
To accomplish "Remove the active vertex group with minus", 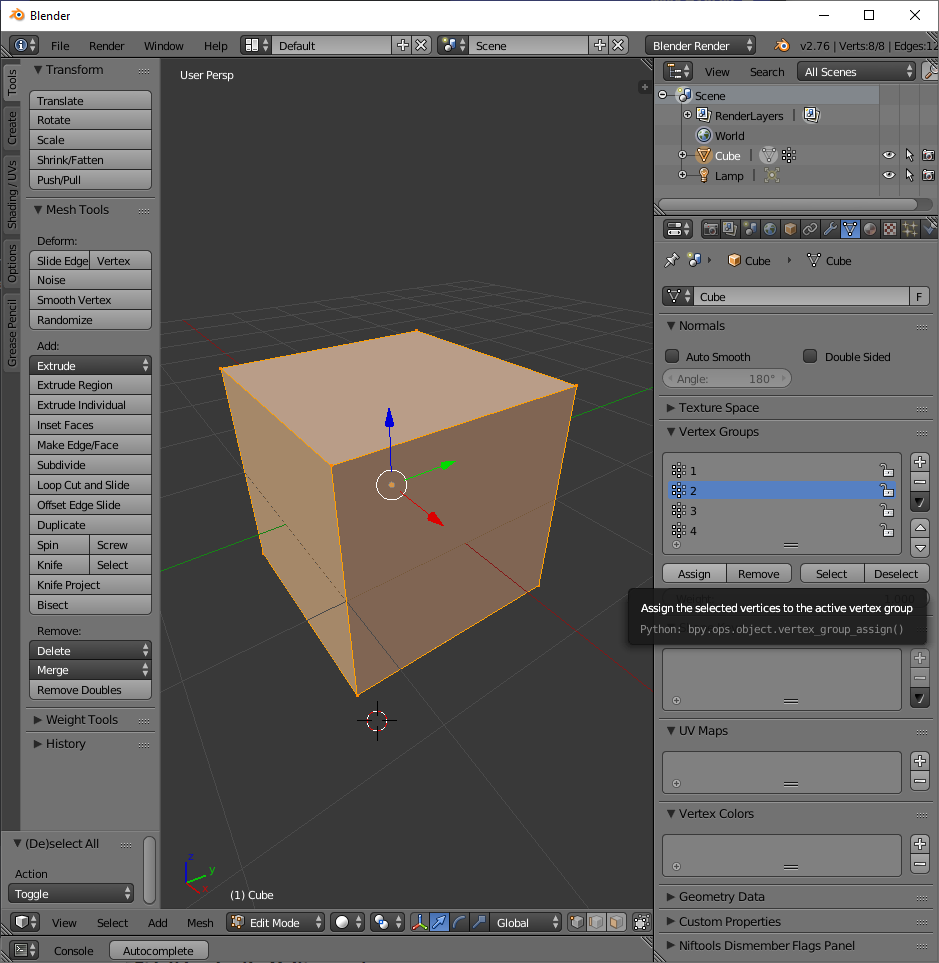I will coord(920,482).
